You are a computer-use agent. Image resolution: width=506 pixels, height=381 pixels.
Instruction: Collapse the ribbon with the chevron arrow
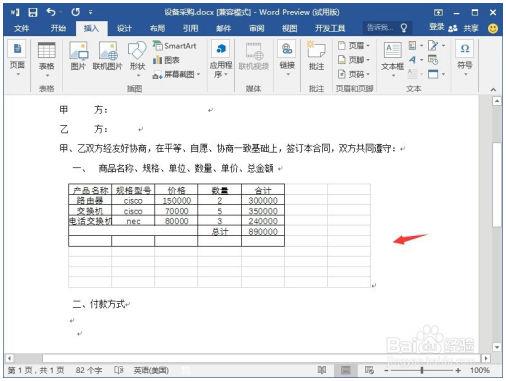point(493,89)
